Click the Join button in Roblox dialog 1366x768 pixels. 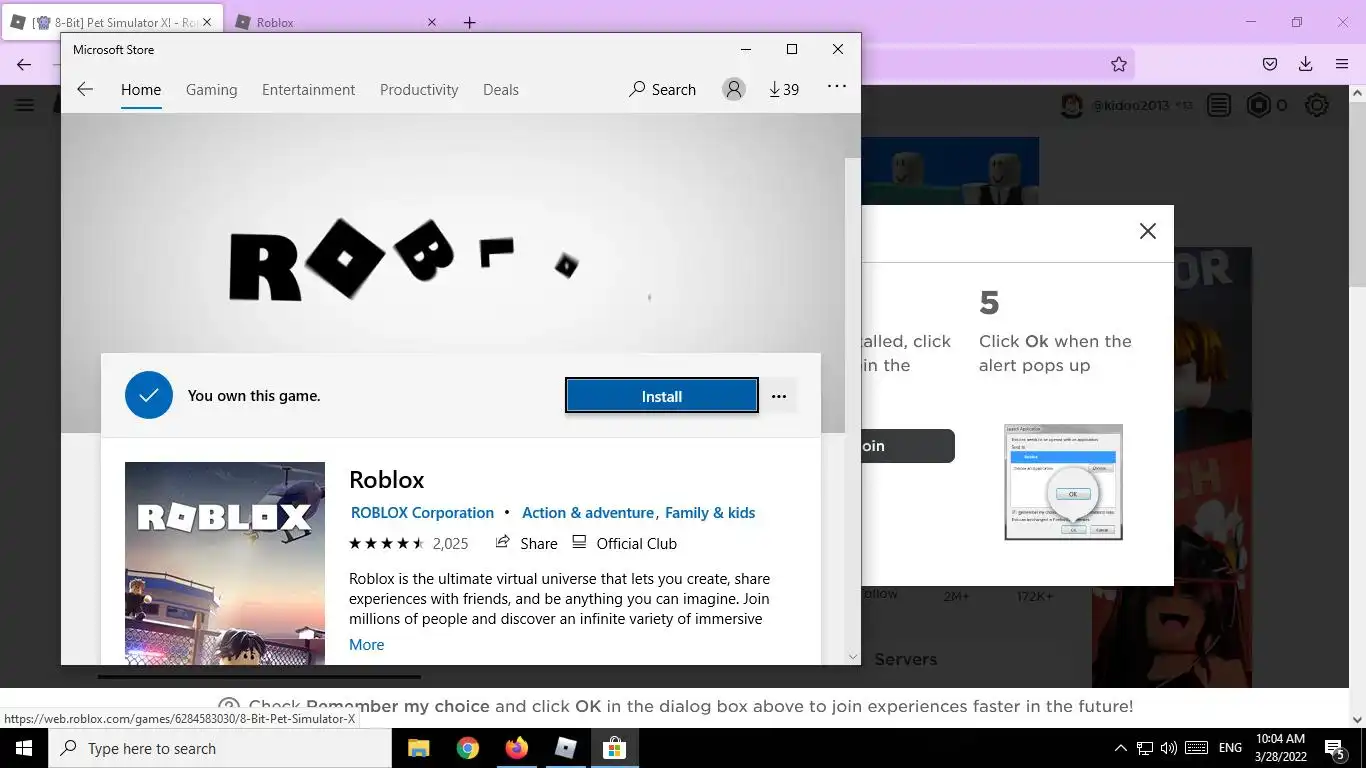[908, 446]
